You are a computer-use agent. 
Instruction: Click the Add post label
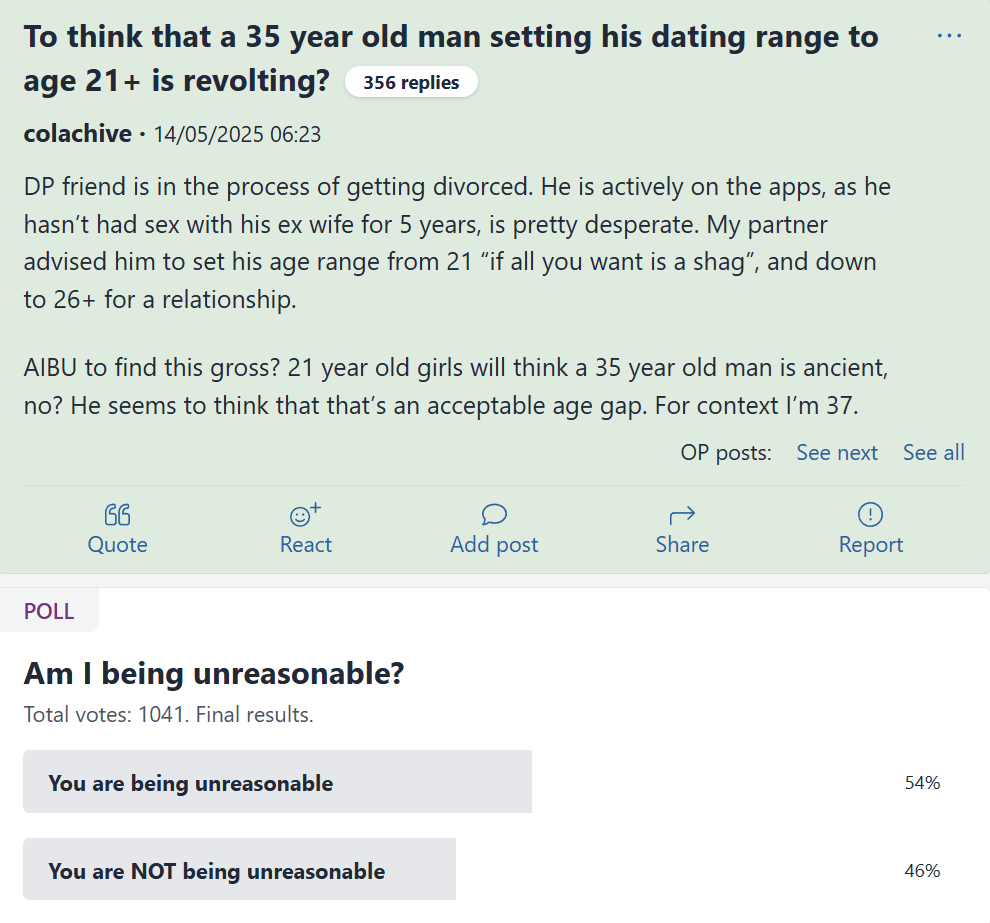point(494,544)
